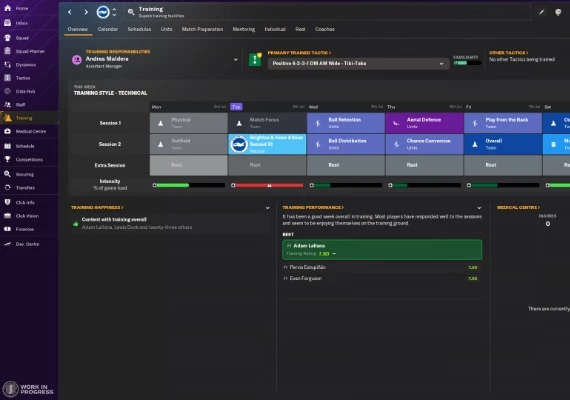This screenshot has width=570, height=400.
Task: Open Schedule calendar sidebar icon
Action: pyautogui.click(x=8, y=146)
